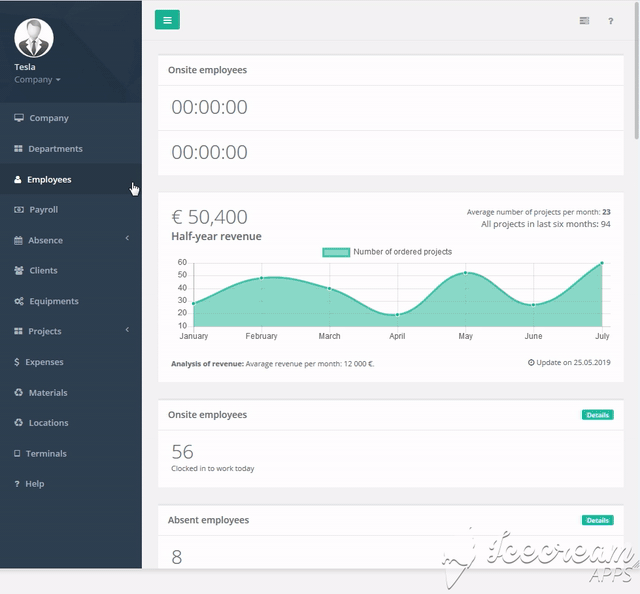Open the Company role dropdown under Tesla

pos(37,80)
